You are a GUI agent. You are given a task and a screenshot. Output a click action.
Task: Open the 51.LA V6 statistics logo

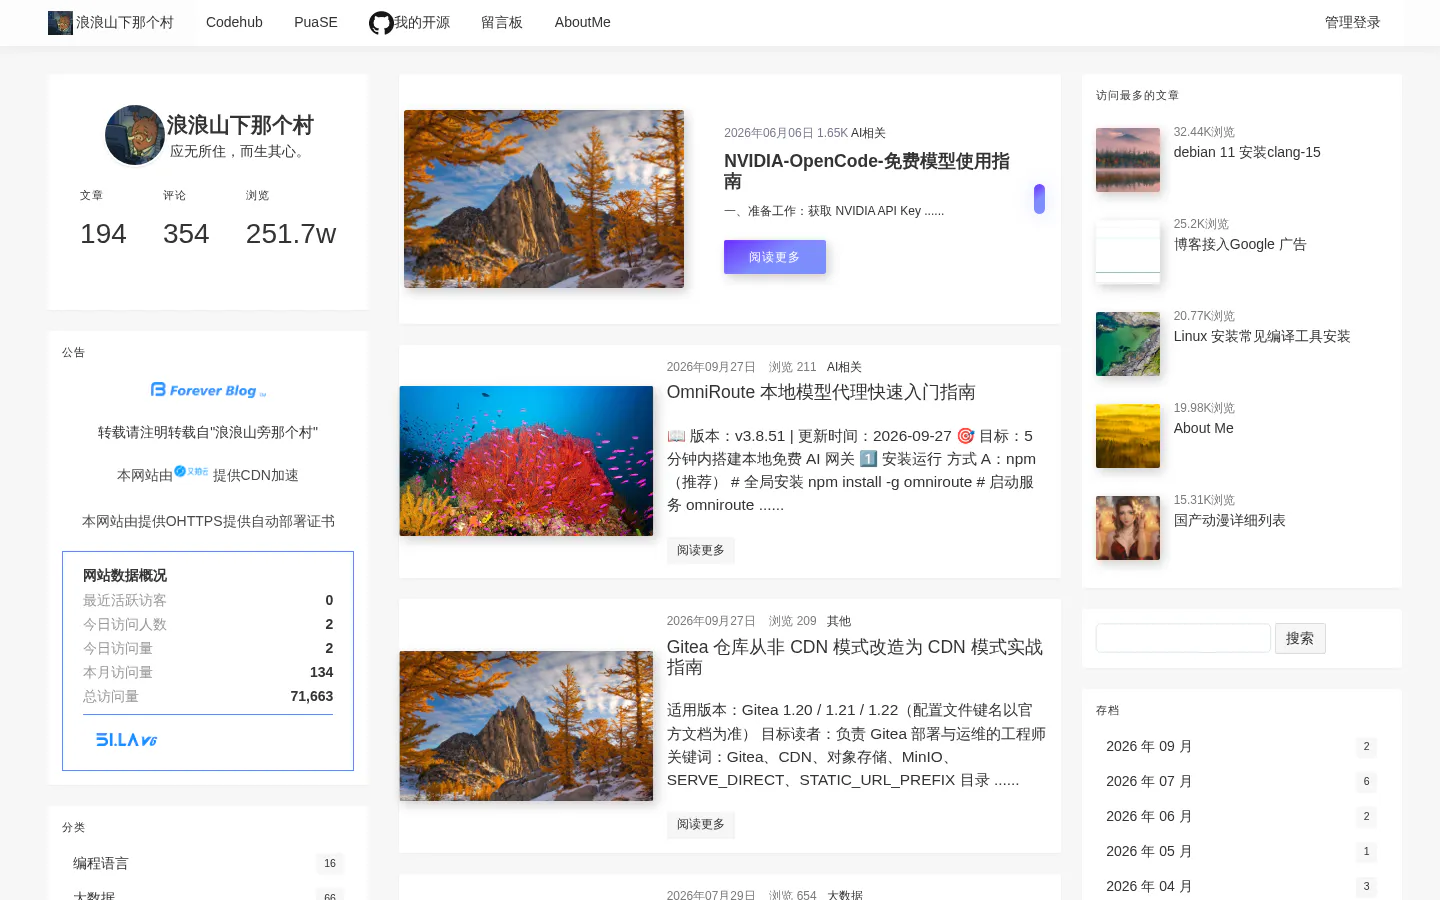(126, 740)
